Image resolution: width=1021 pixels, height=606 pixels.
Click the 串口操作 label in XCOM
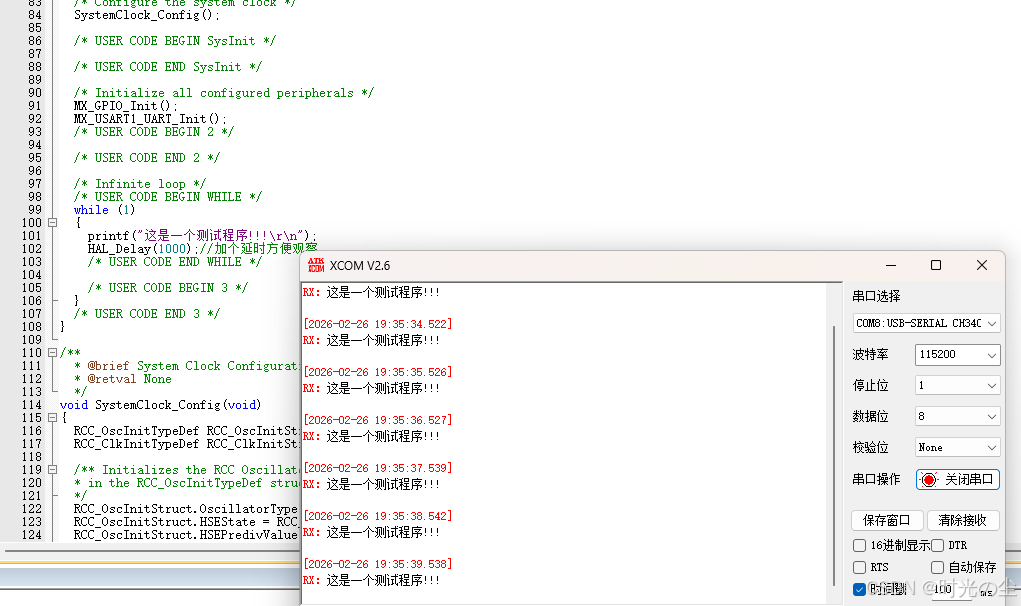(x=876, y=479)
